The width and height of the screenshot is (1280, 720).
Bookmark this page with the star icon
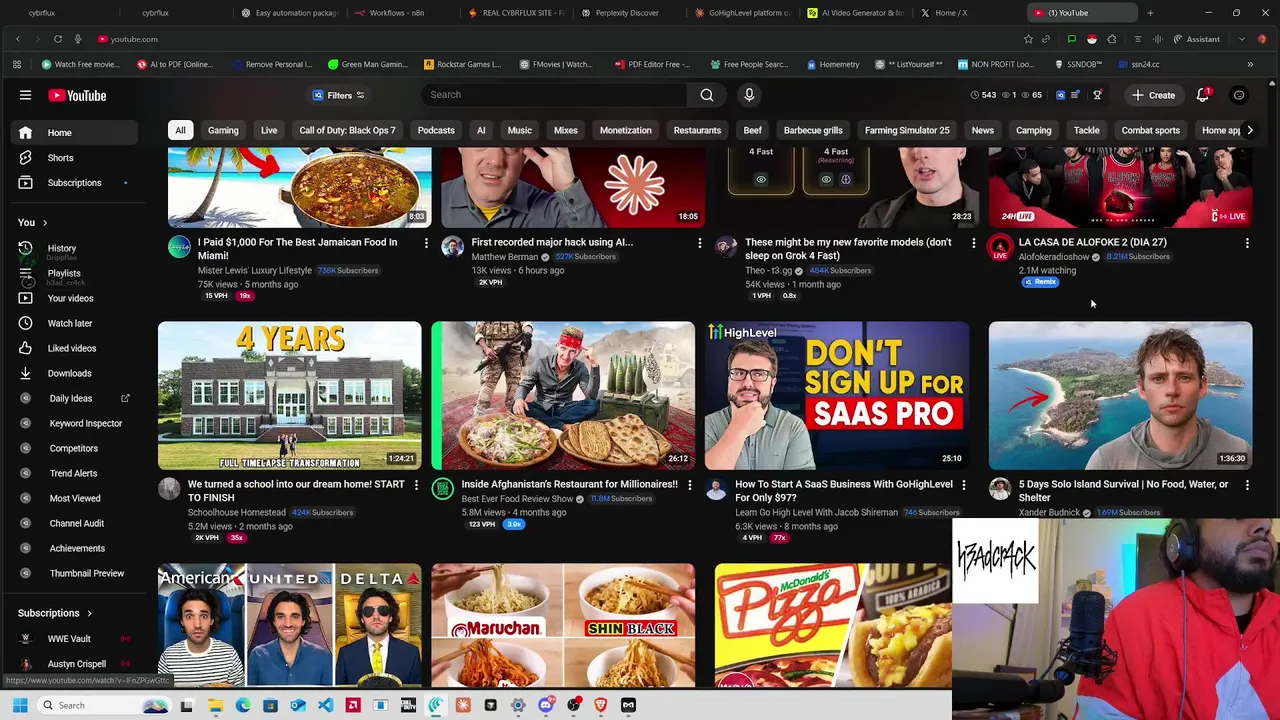tap(1028, 39)
